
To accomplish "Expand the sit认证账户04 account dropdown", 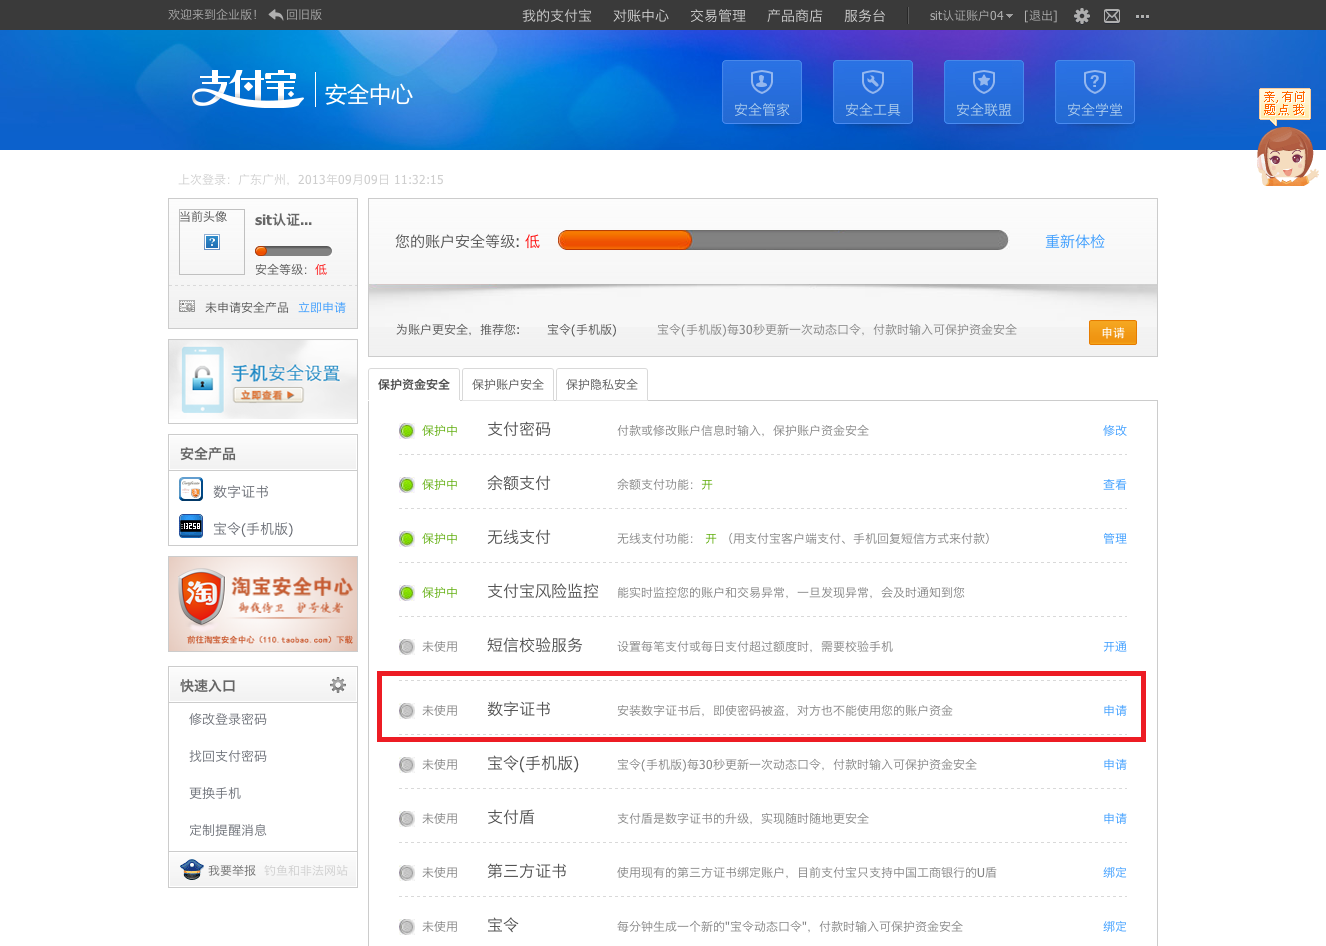I will coord(971,16).
